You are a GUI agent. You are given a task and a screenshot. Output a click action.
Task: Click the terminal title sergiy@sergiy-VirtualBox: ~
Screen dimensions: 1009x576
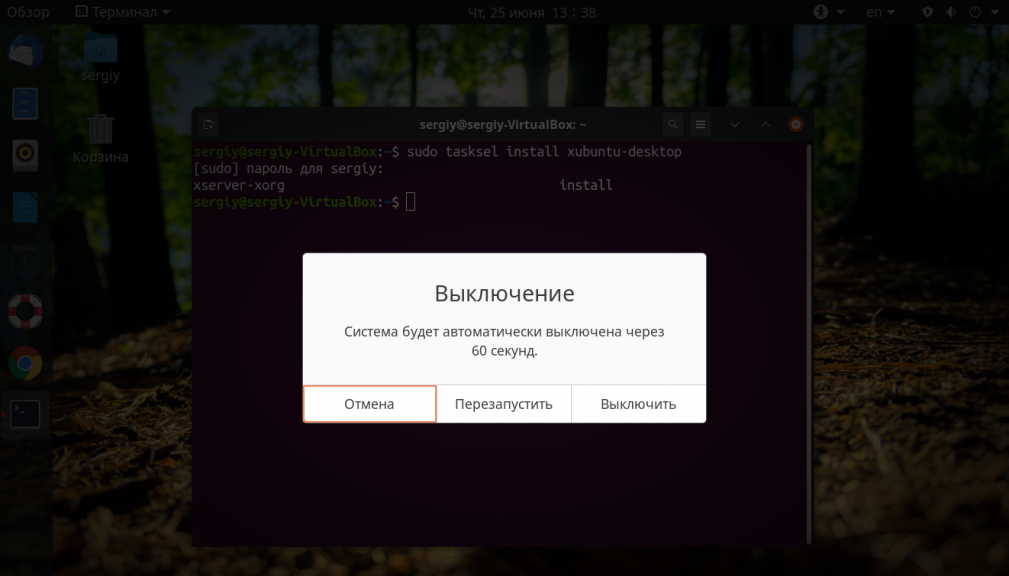click(x=503, y=124)
